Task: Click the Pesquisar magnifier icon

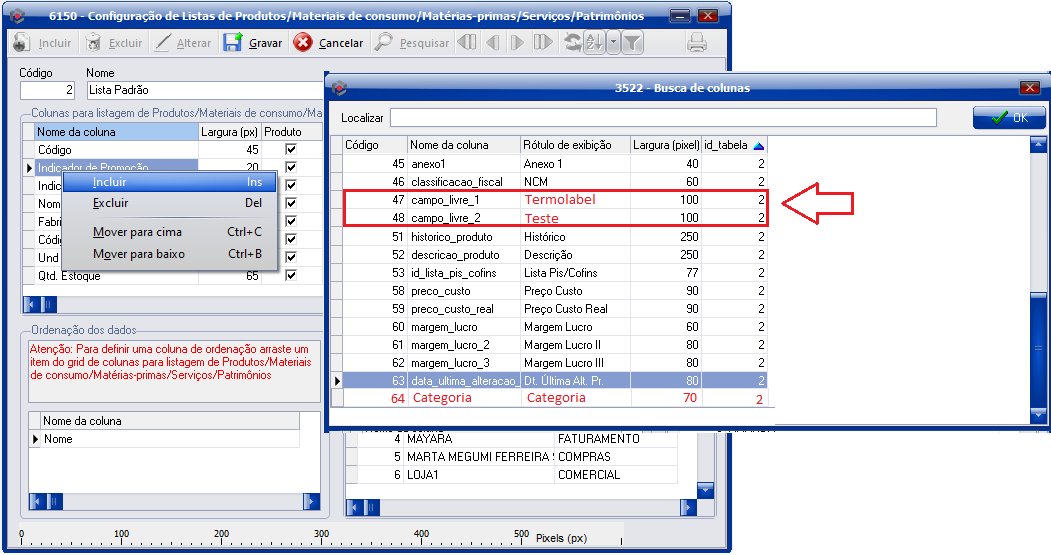Action: tap(384, 43)
